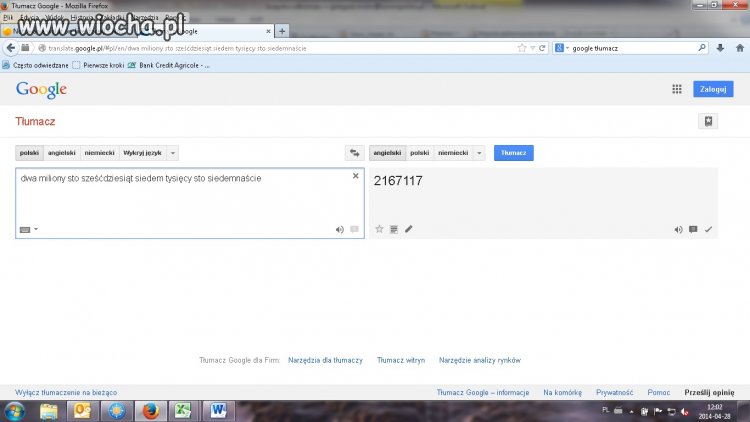
Task: Open URL history dropdown arrow
Action: pyautogui.click(x=532, y=48)
